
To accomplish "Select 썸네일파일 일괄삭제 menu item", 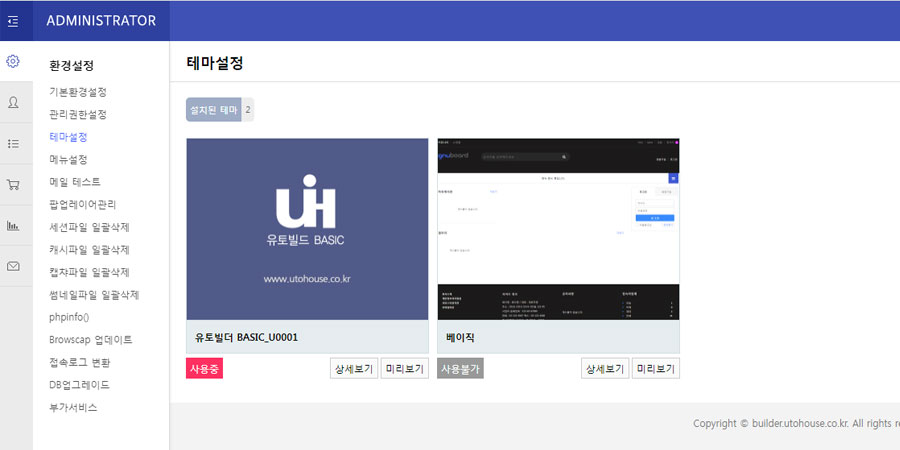I will coord(94,295).
